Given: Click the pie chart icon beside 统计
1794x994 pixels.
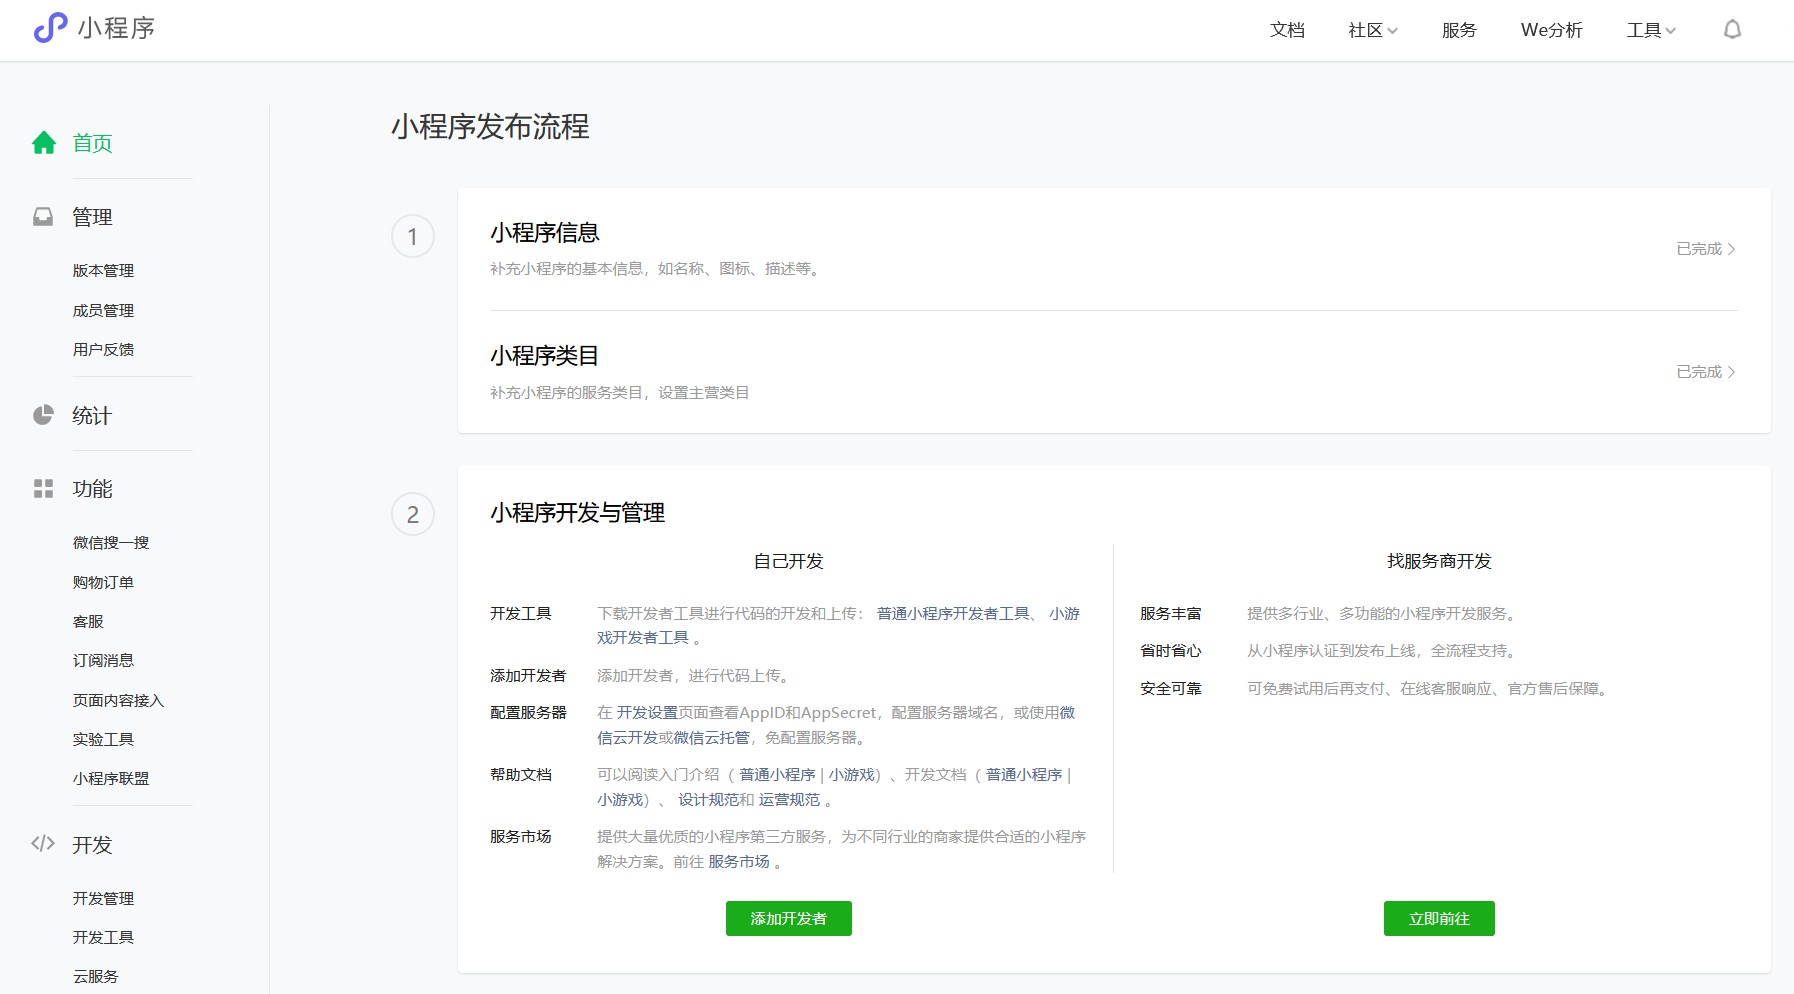Looking at the screenshot, I should pyautogui.click(x=43, y=415).
